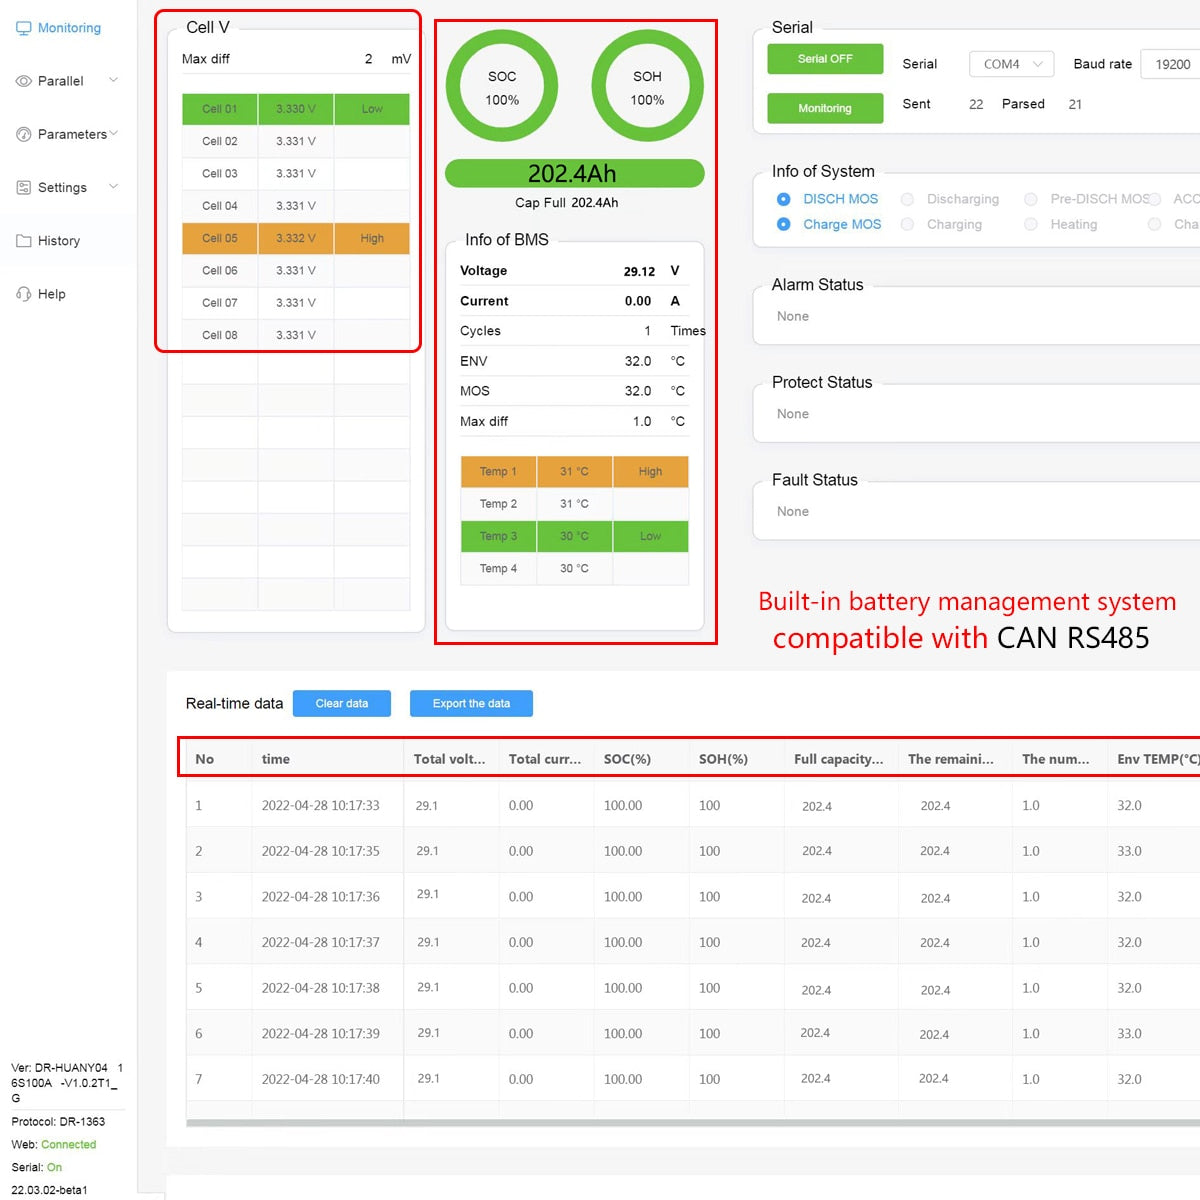Click the Parameters sidebar icon
Image resolution: width=1200 pixels, height=1200 pixels.
pos(24,134)
